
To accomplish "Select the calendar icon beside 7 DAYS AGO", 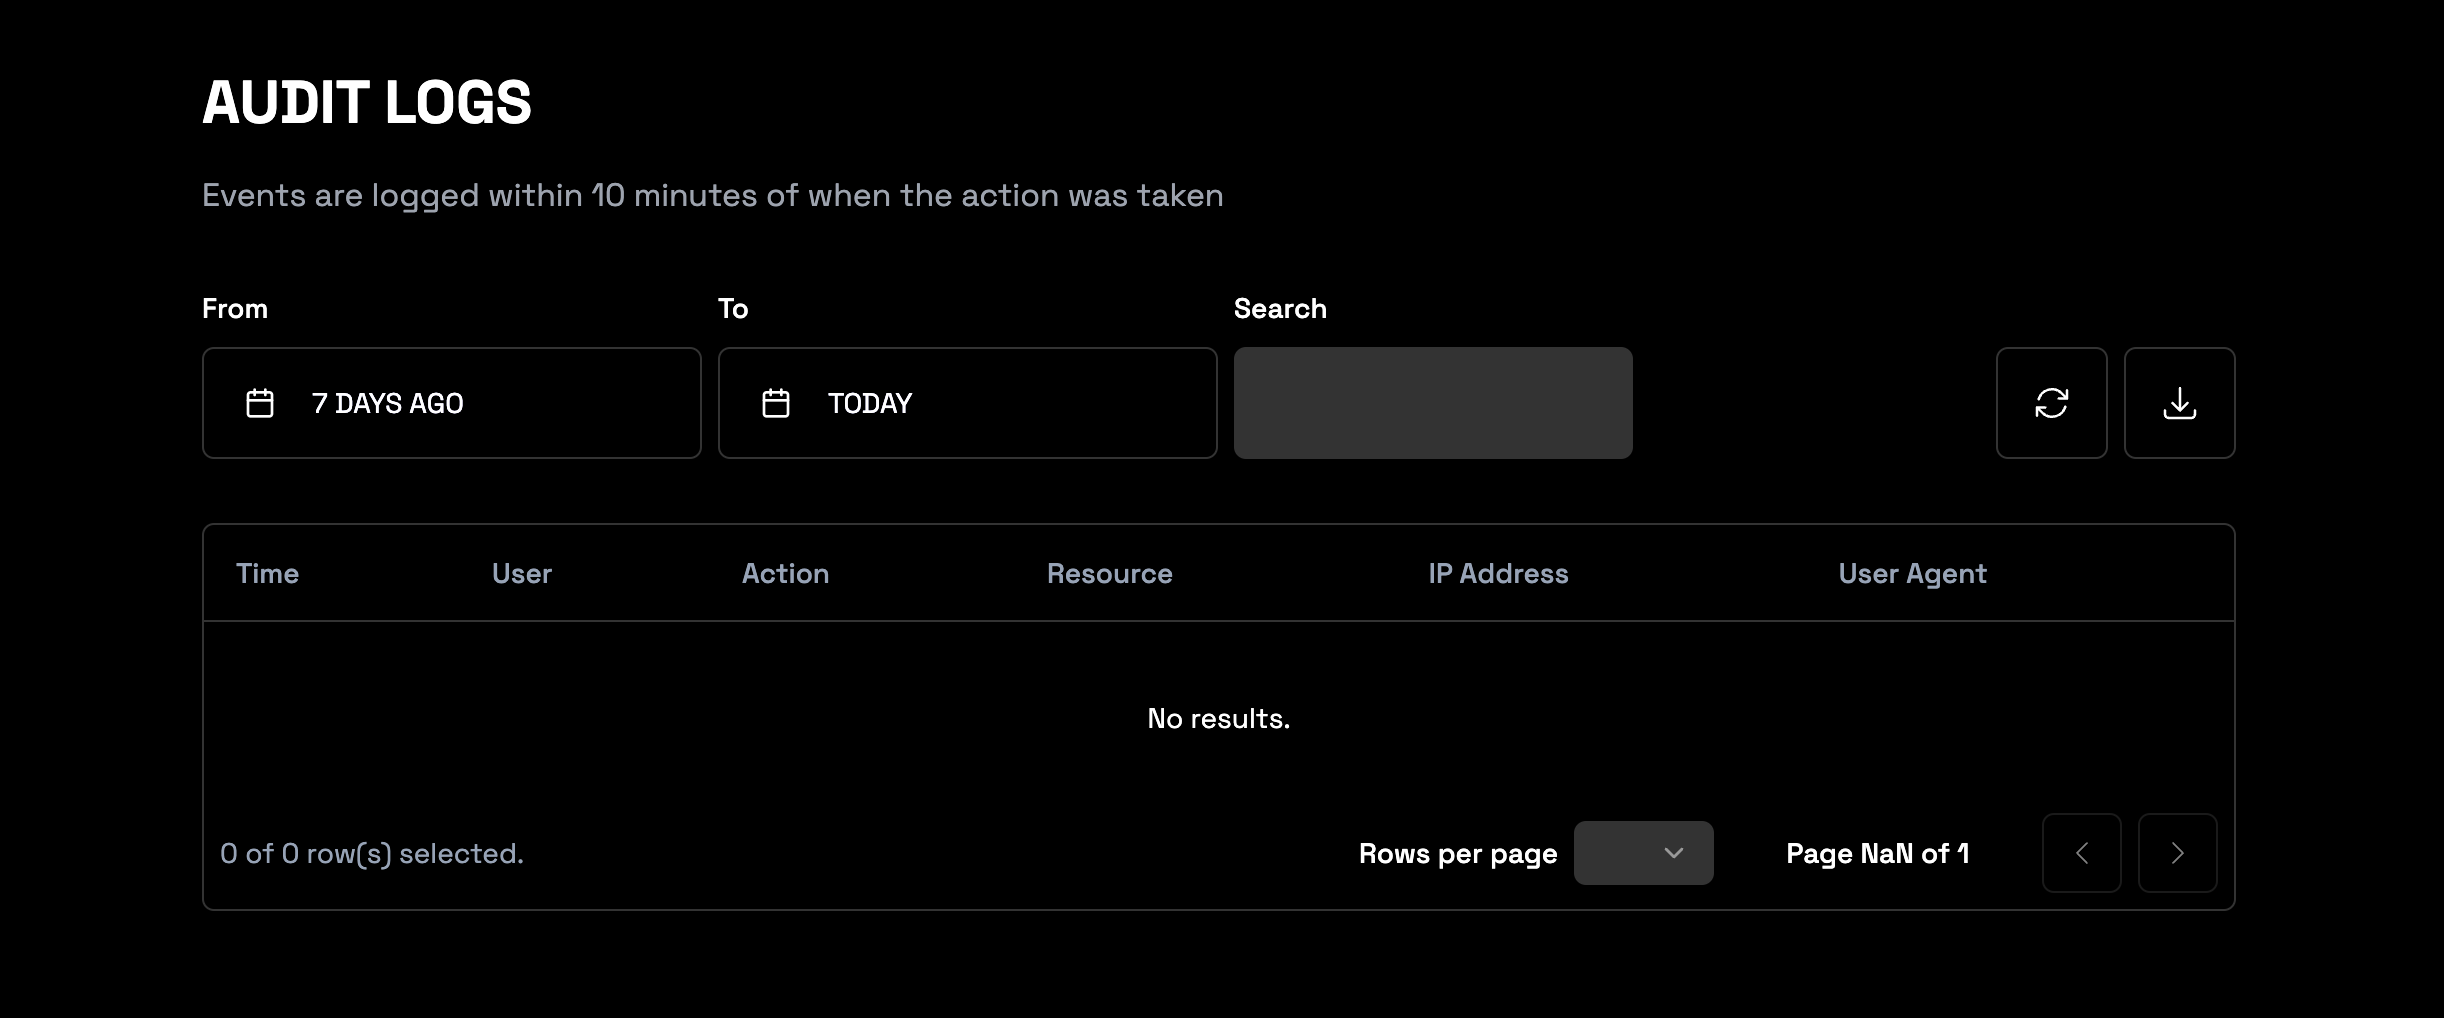I will (260, 402).
